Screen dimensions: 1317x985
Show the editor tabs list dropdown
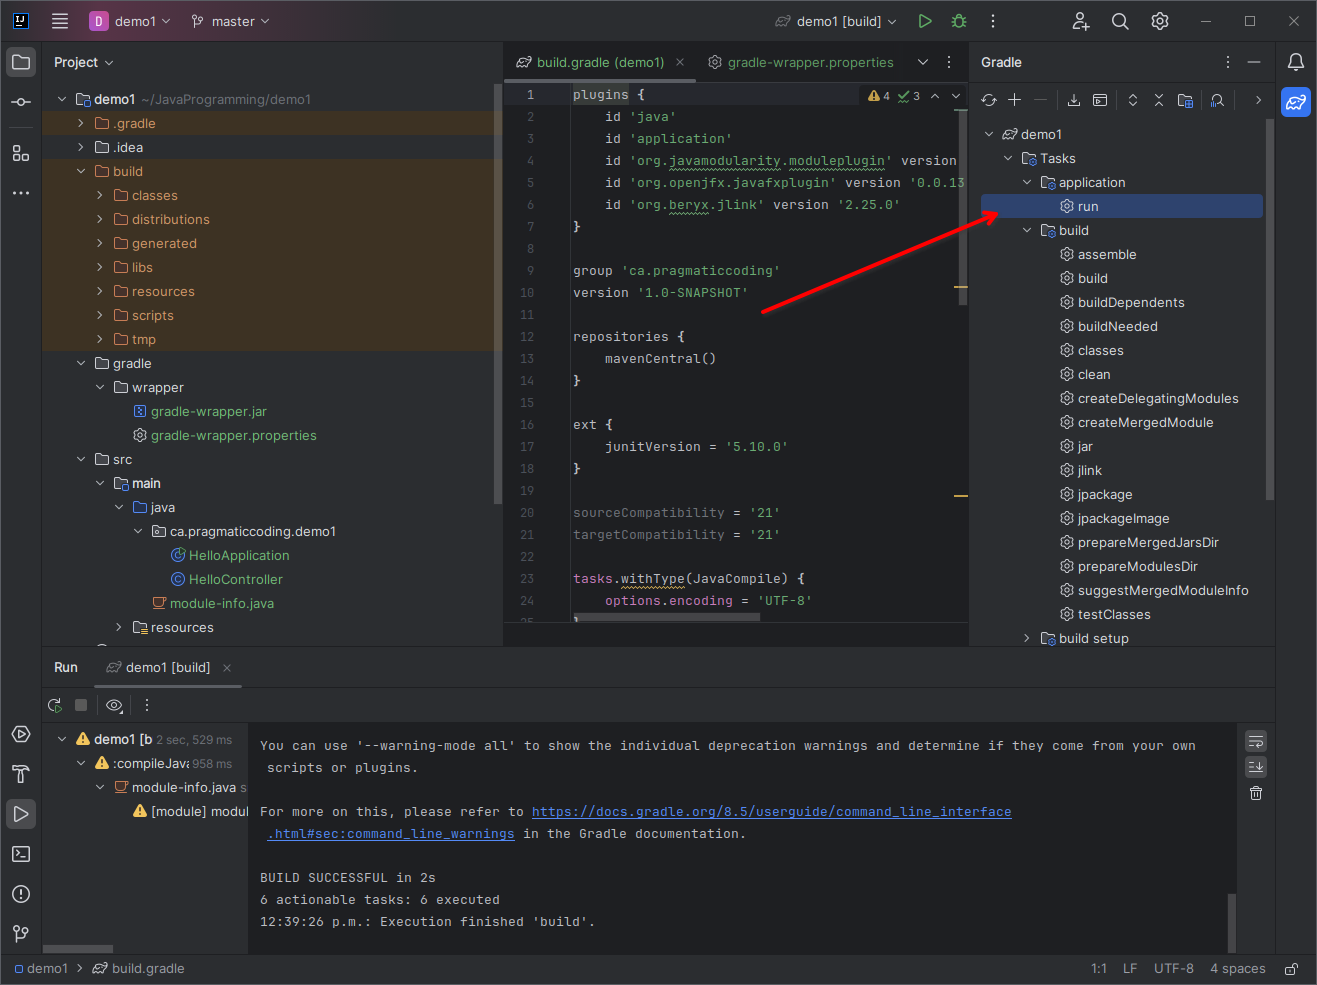[x=923, y=62]
